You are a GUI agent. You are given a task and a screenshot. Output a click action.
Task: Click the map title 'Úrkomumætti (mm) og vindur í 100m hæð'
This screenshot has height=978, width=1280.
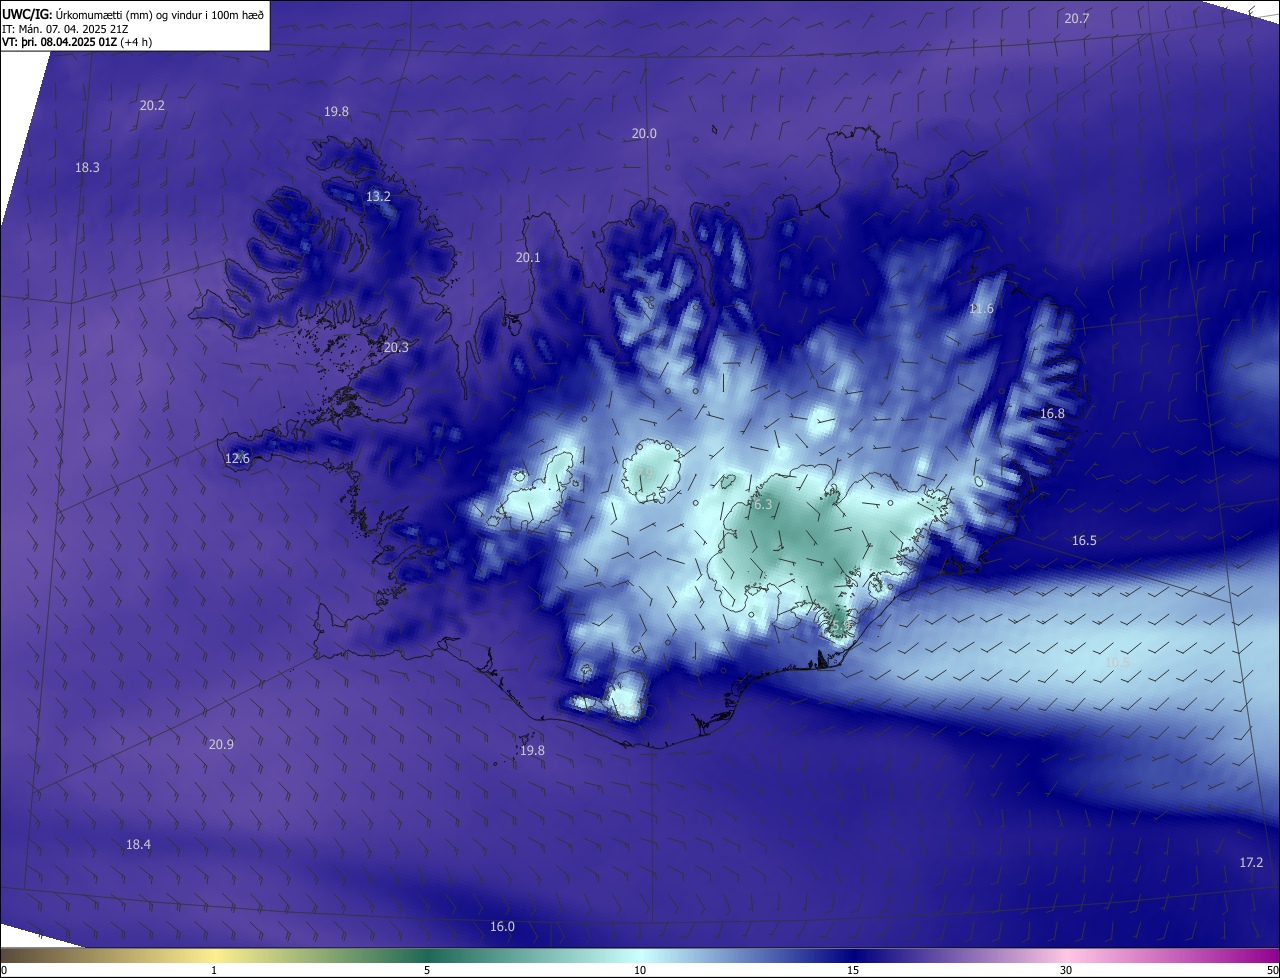tap(159, 14)
